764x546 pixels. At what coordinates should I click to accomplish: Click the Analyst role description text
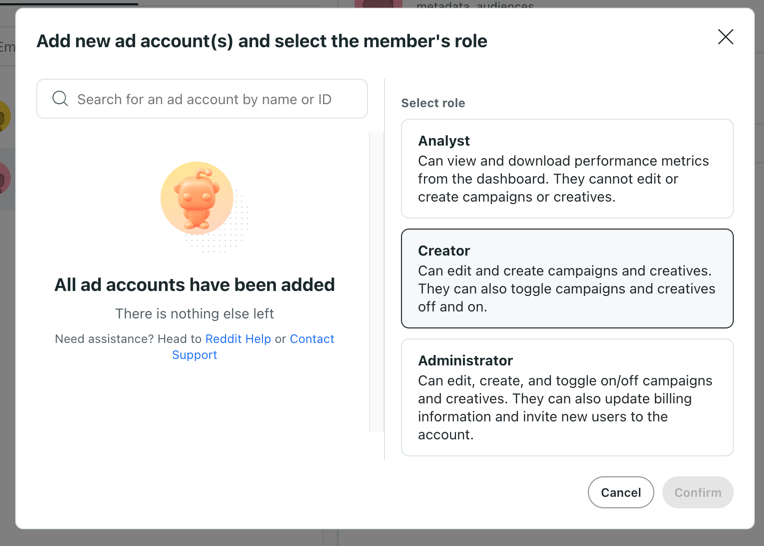[x=563, y=179]
